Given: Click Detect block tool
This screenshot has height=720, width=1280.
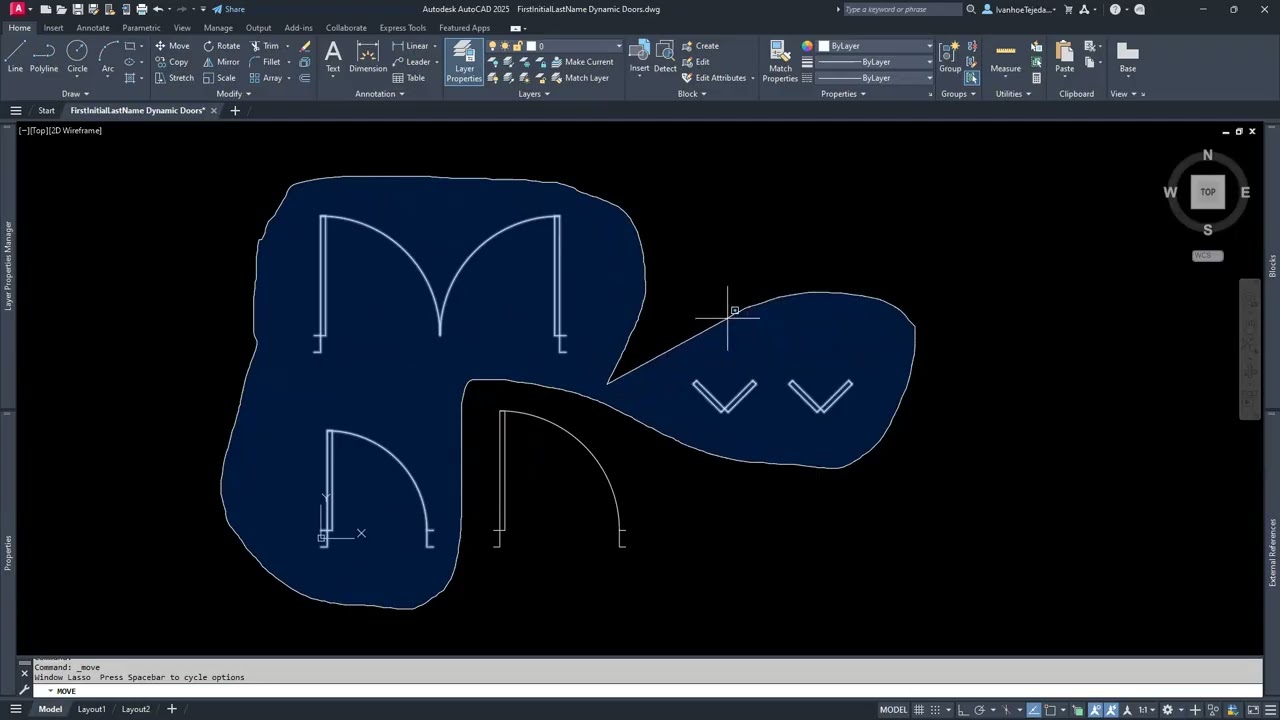Looking at the screenshot, I should [x=665, y=56].
